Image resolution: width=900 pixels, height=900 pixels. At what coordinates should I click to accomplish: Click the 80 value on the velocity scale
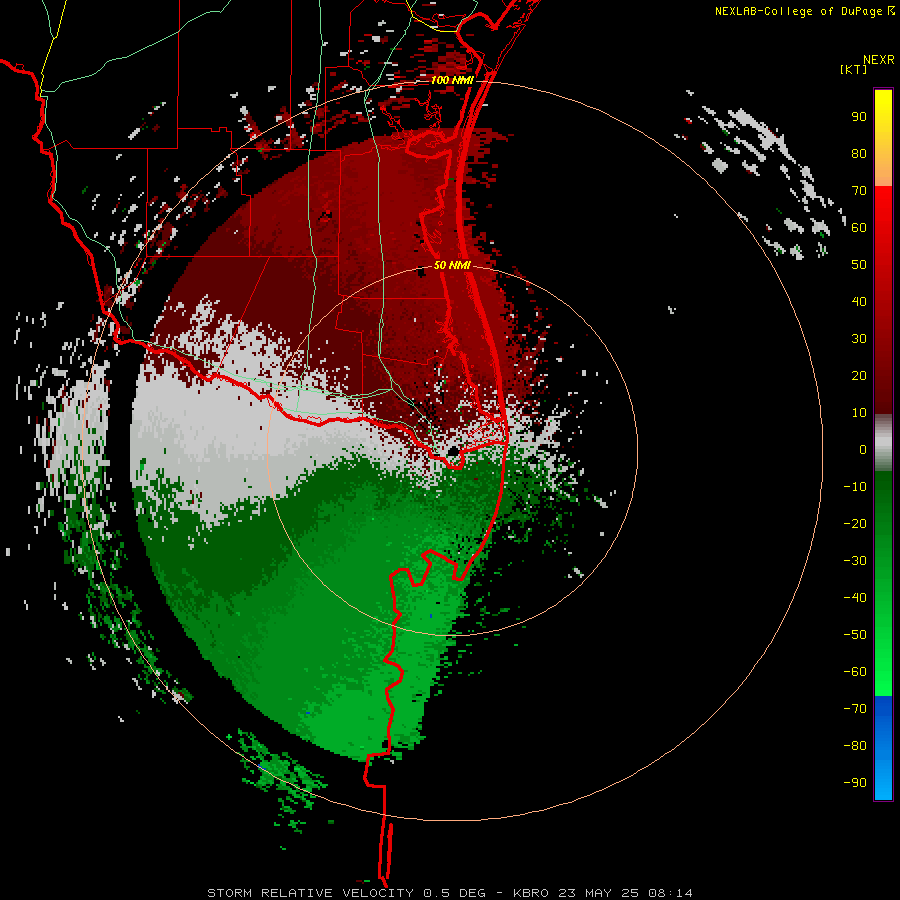859,154
